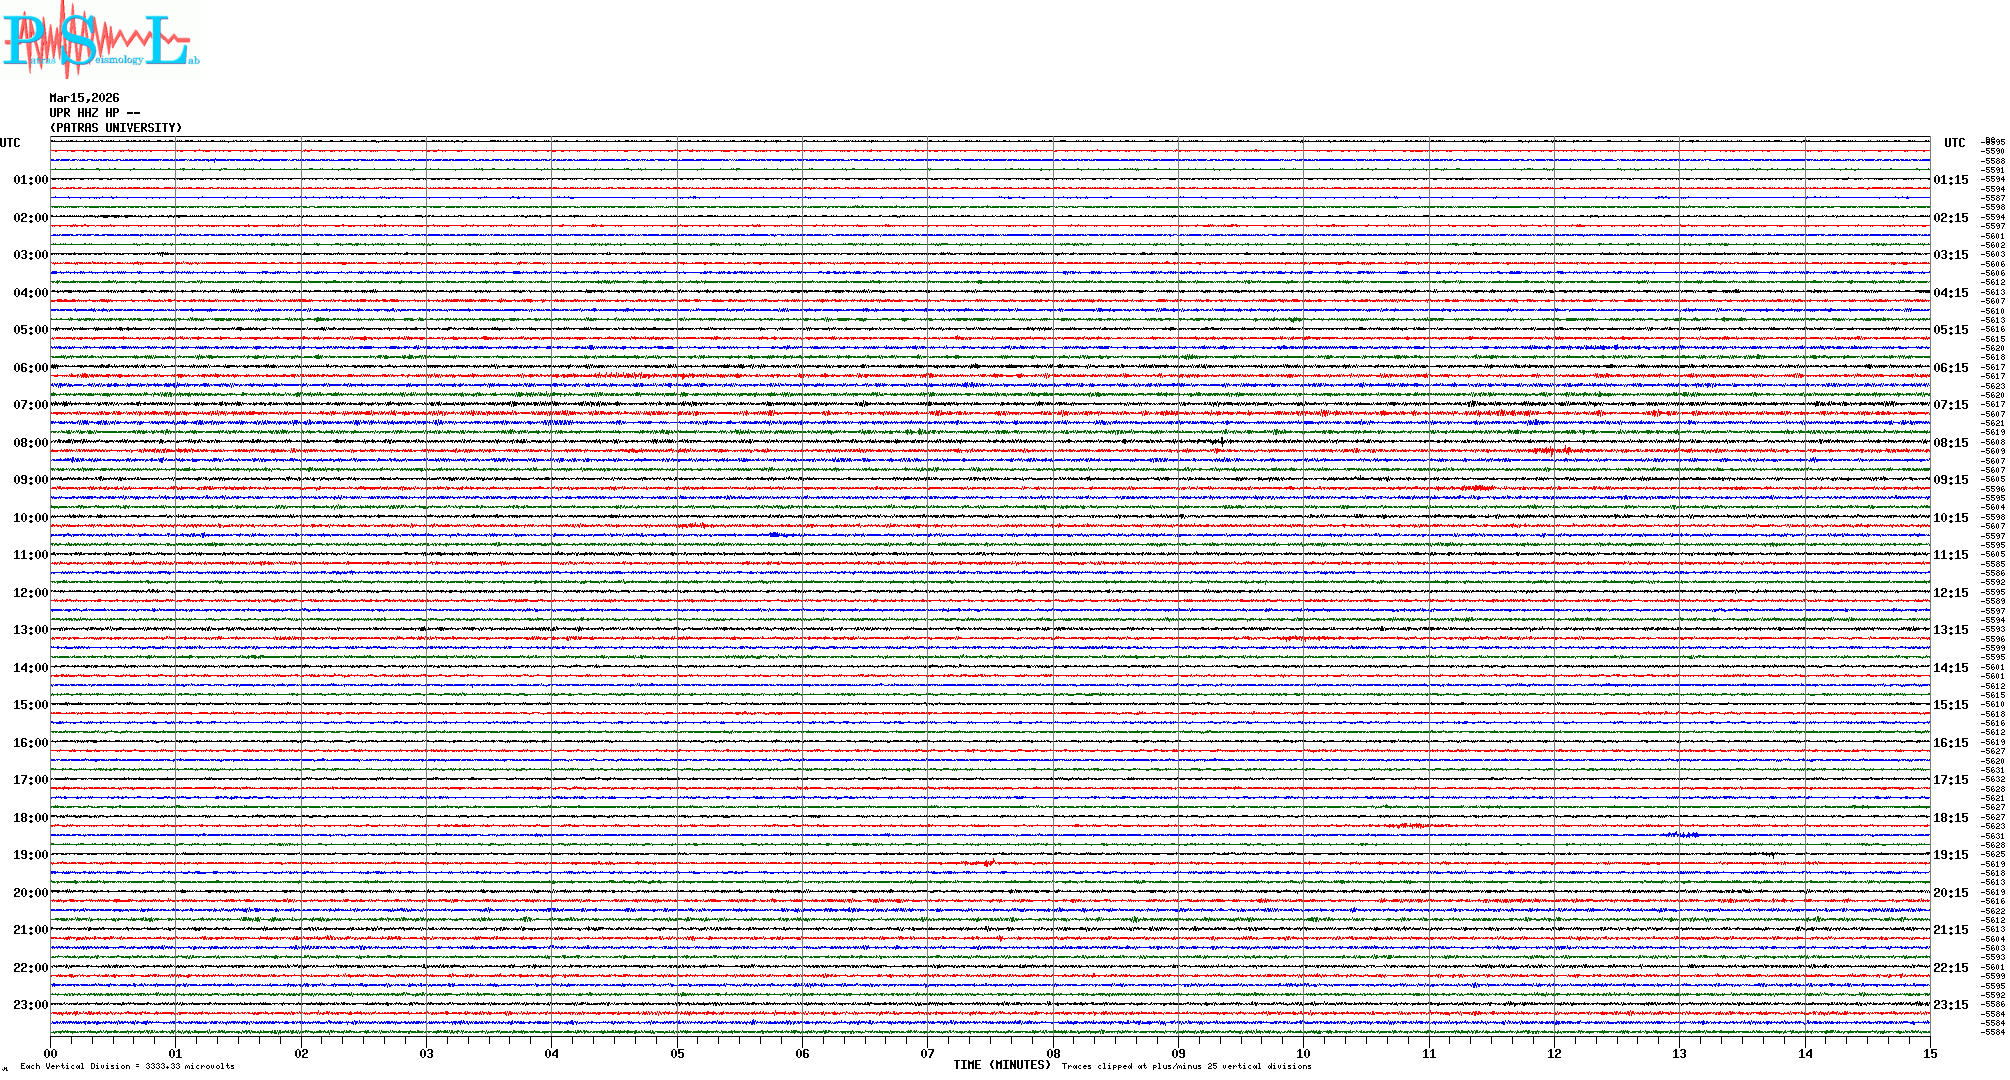This screenshot has height=1080, width=2010.
Task: Select the 23:00 row label on left
Action: (x=30, y=1005)
